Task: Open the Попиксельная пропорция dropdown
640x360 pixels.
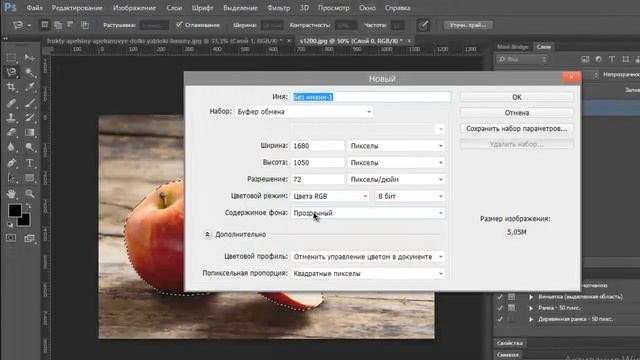Action: [367, 273]
